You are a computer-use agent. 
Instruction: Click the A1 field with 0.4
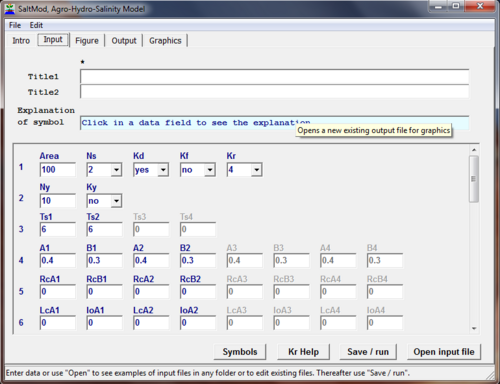tap(58, 260)
